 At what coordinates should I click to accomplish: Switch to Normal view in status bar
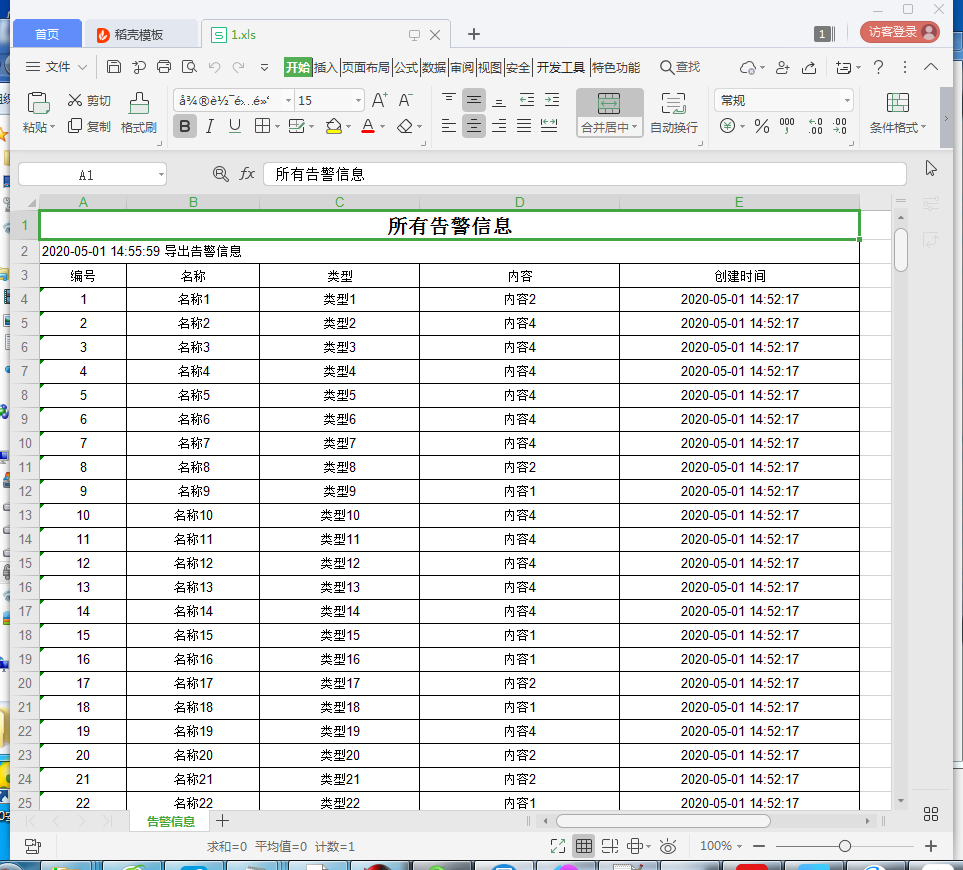tap(583, 846)
